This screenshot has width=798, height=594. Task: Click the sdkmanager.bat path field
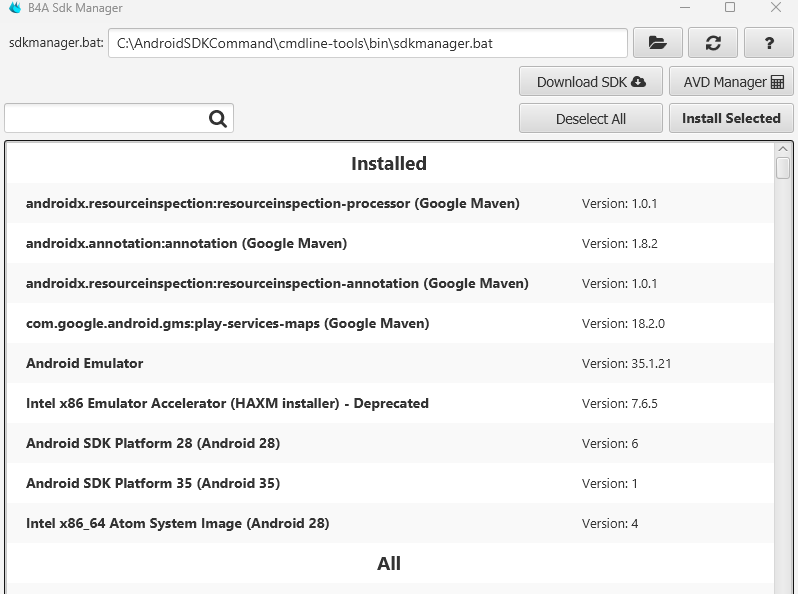[367, 44]
